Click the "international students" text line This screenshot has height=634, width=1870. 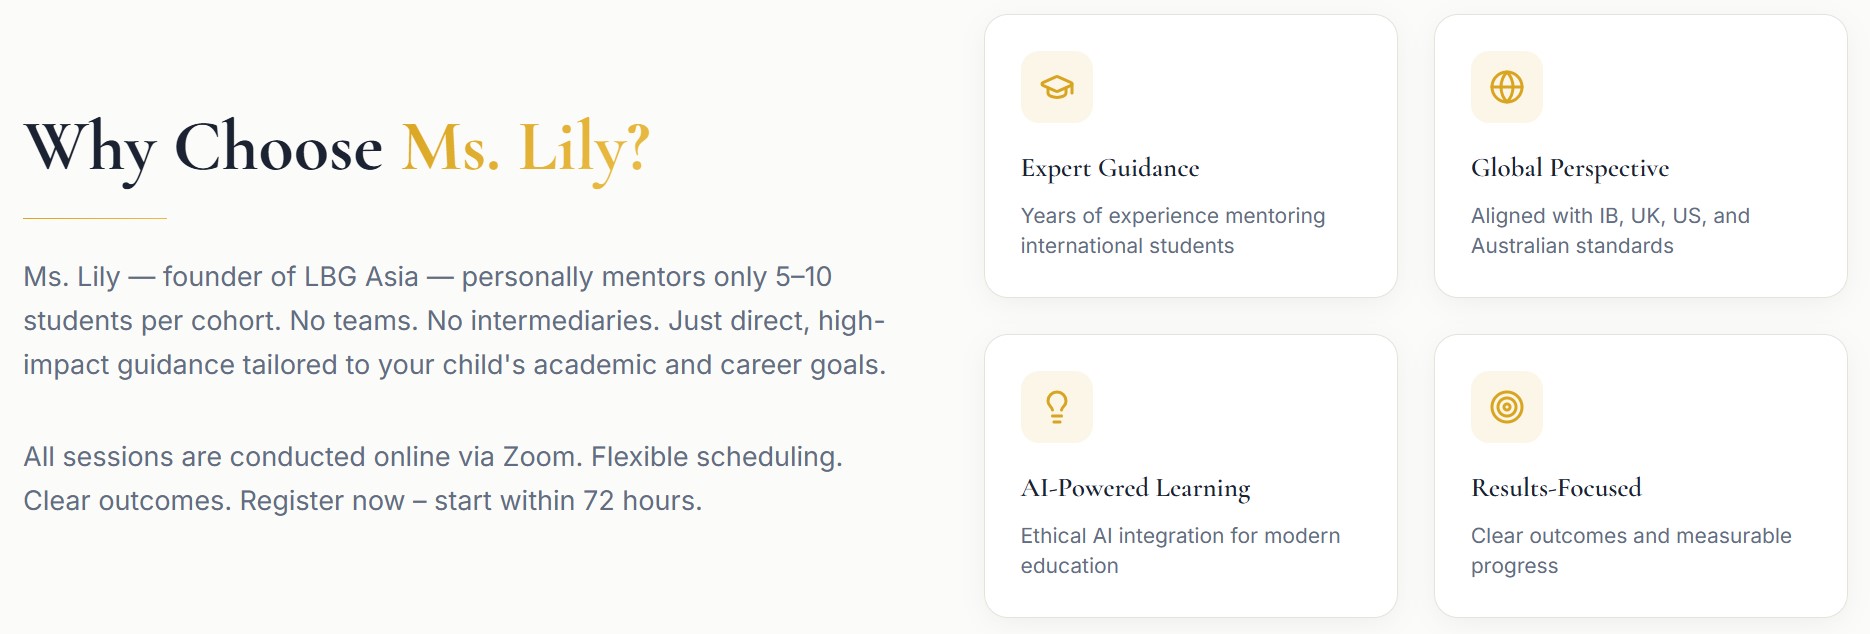[1127, 246]
